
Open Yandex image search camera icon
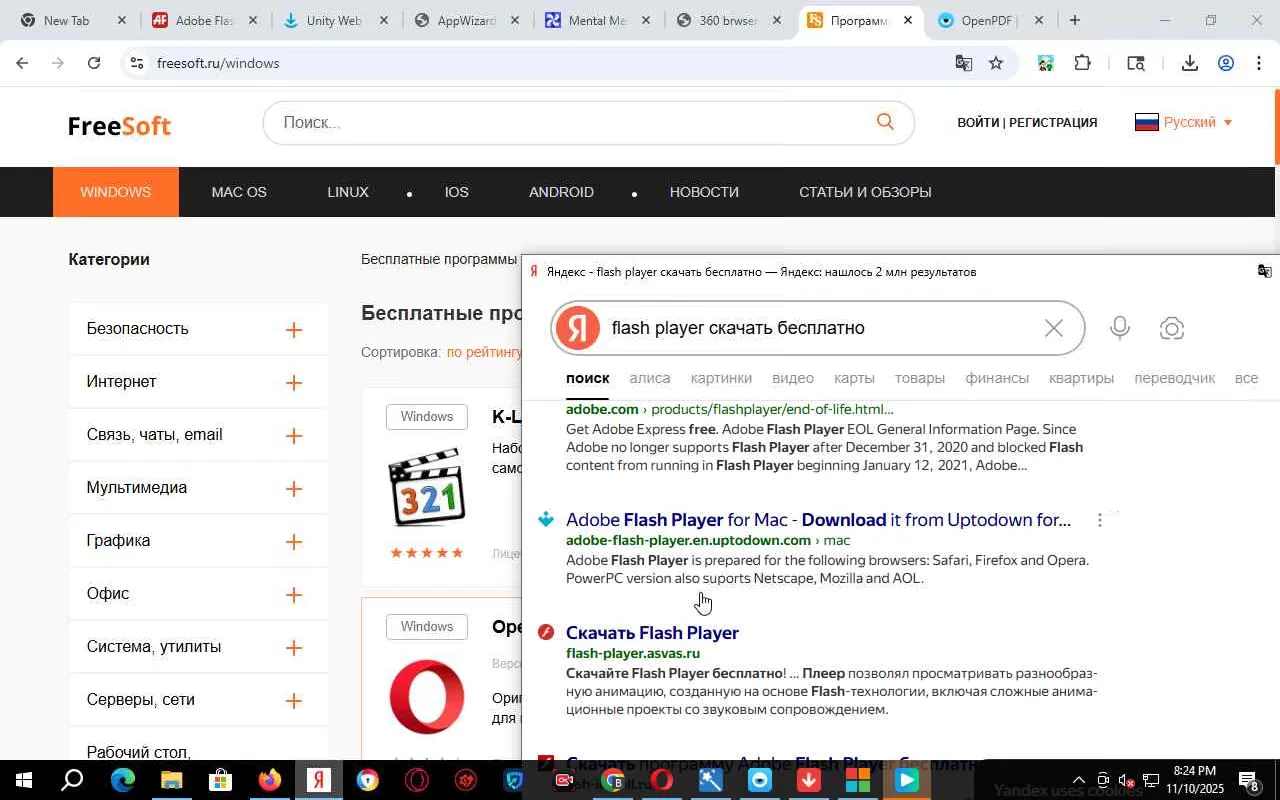(1172, 328)
